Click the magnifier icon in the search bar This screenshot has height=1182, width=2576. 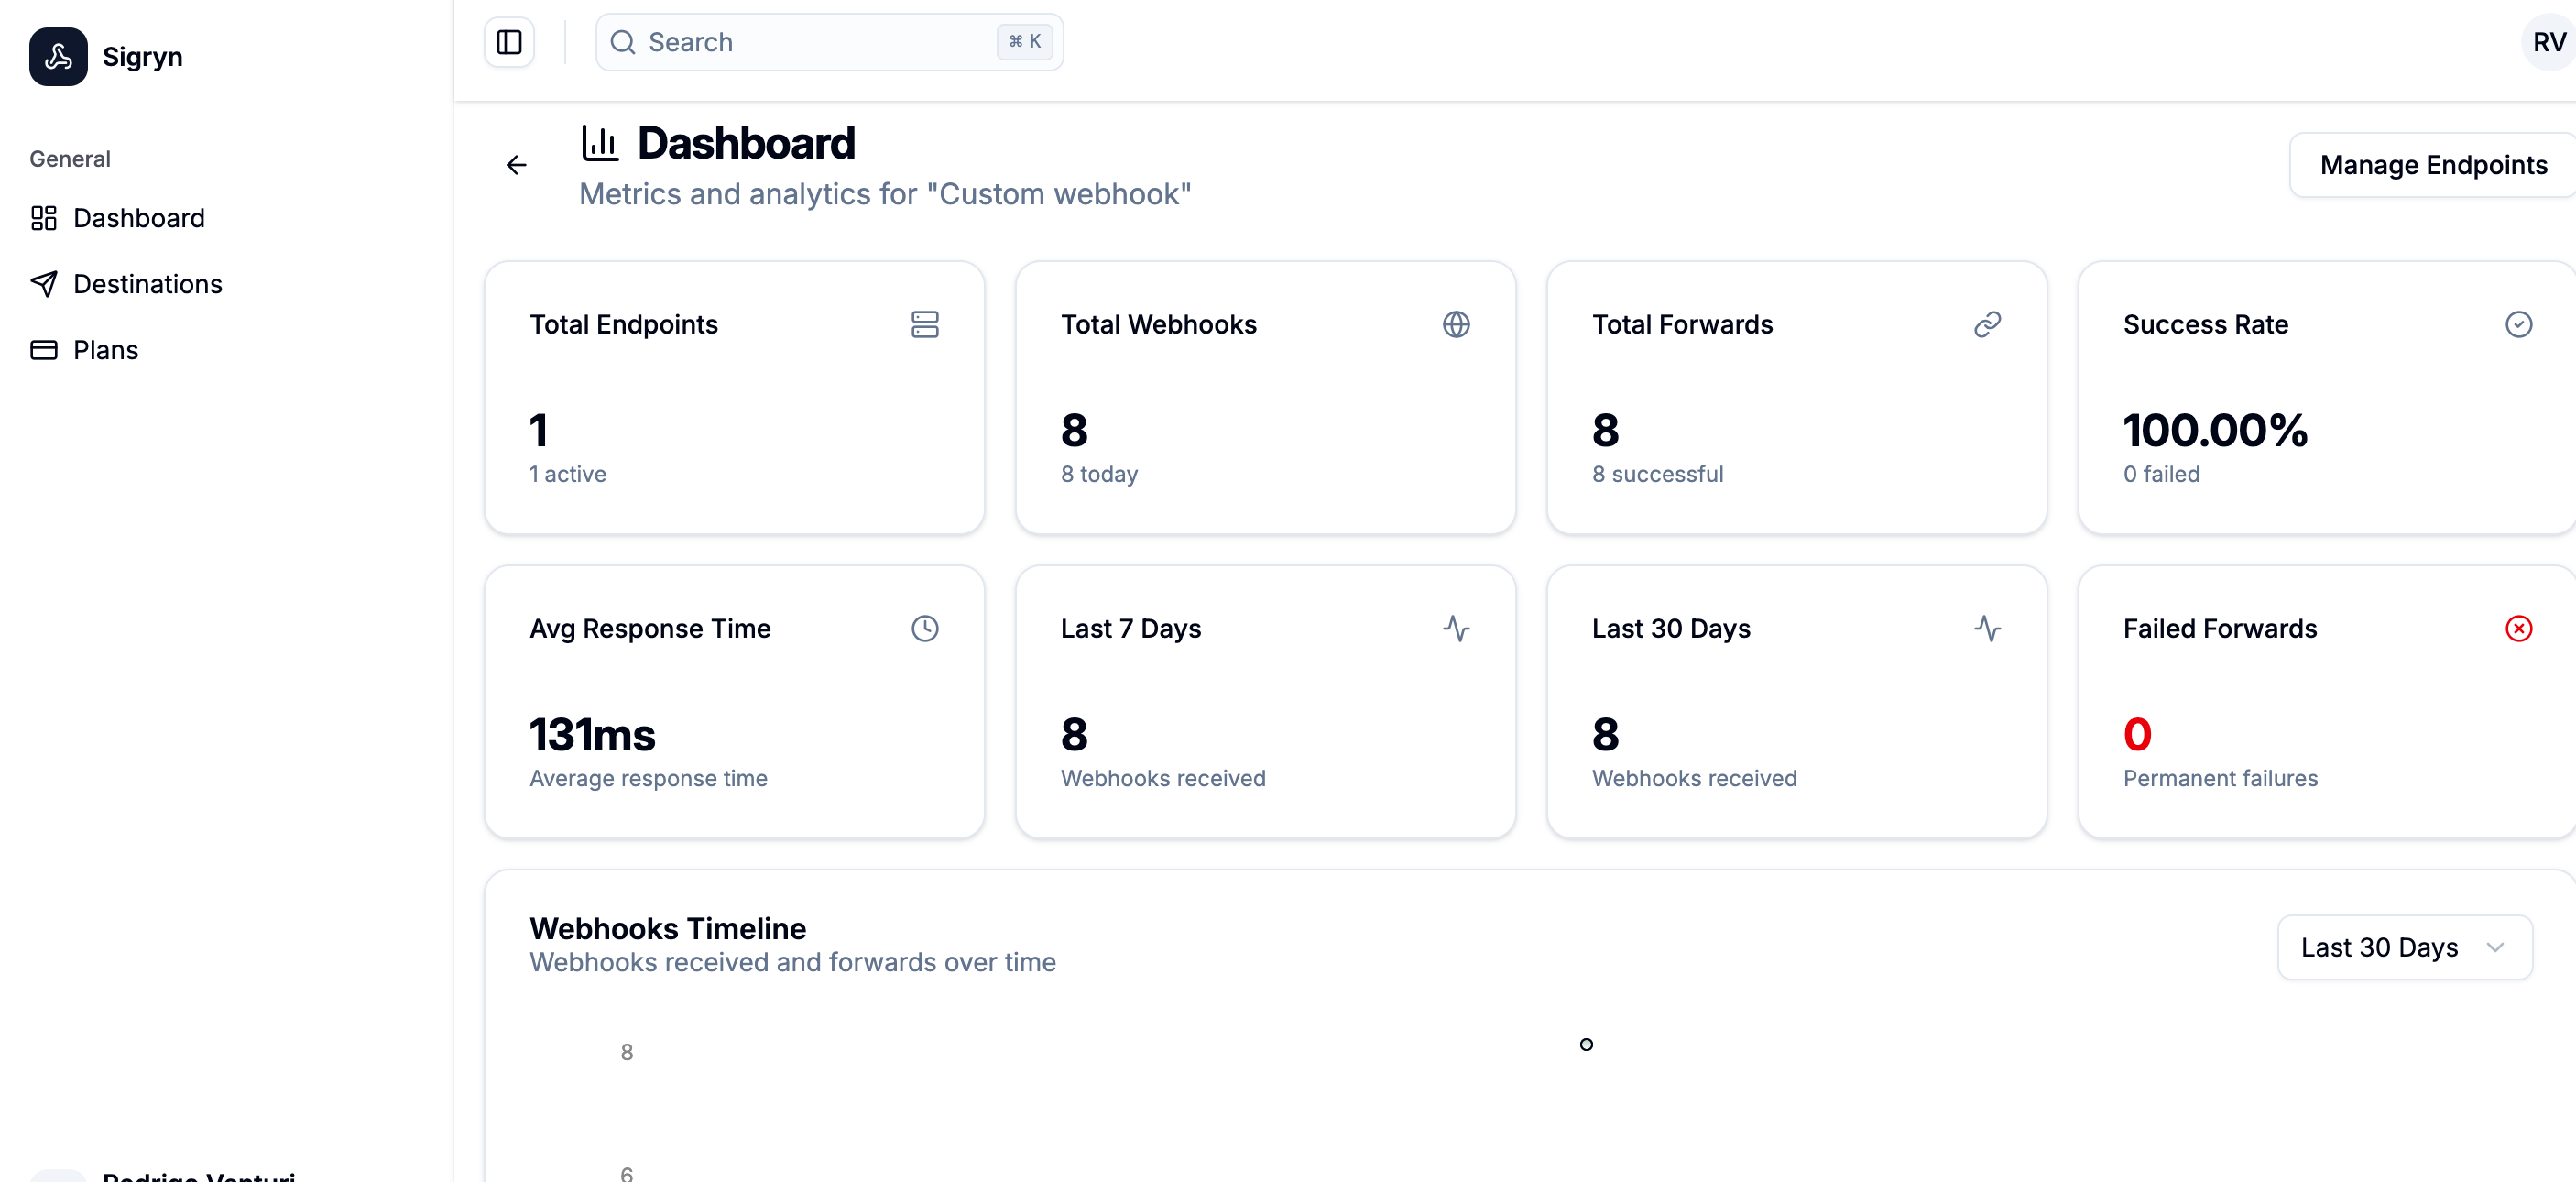point(623,42)
